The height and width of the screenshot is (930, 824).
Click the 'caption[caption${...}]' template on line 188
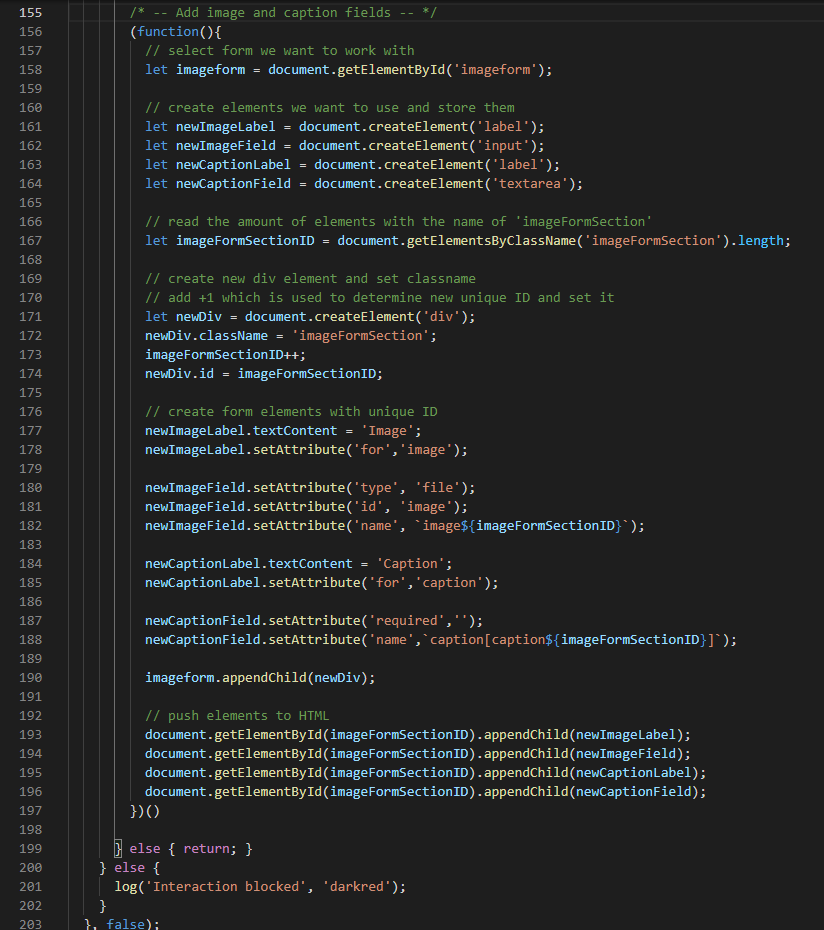572,639
